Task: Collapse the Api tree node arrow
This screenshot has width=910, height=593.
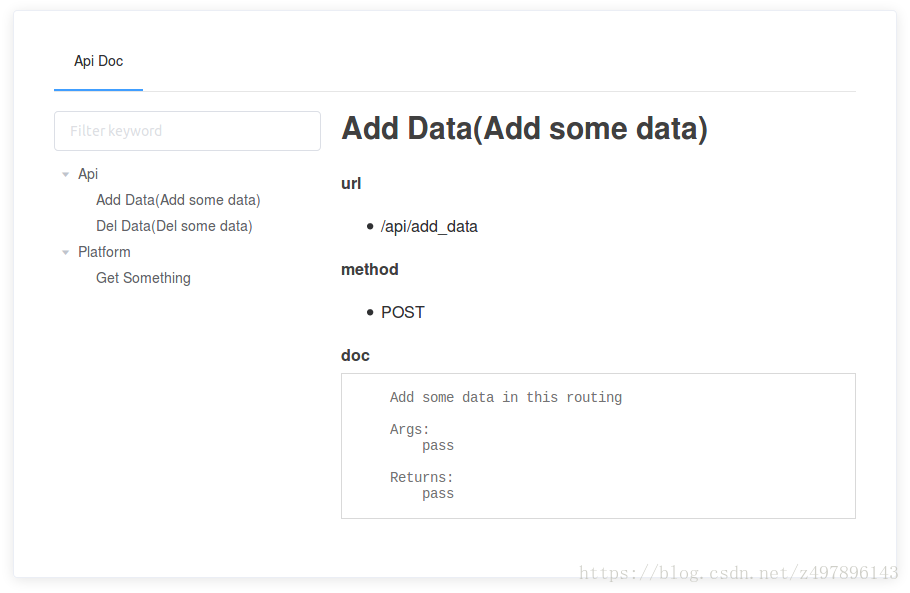Action: tap(66, 174)
